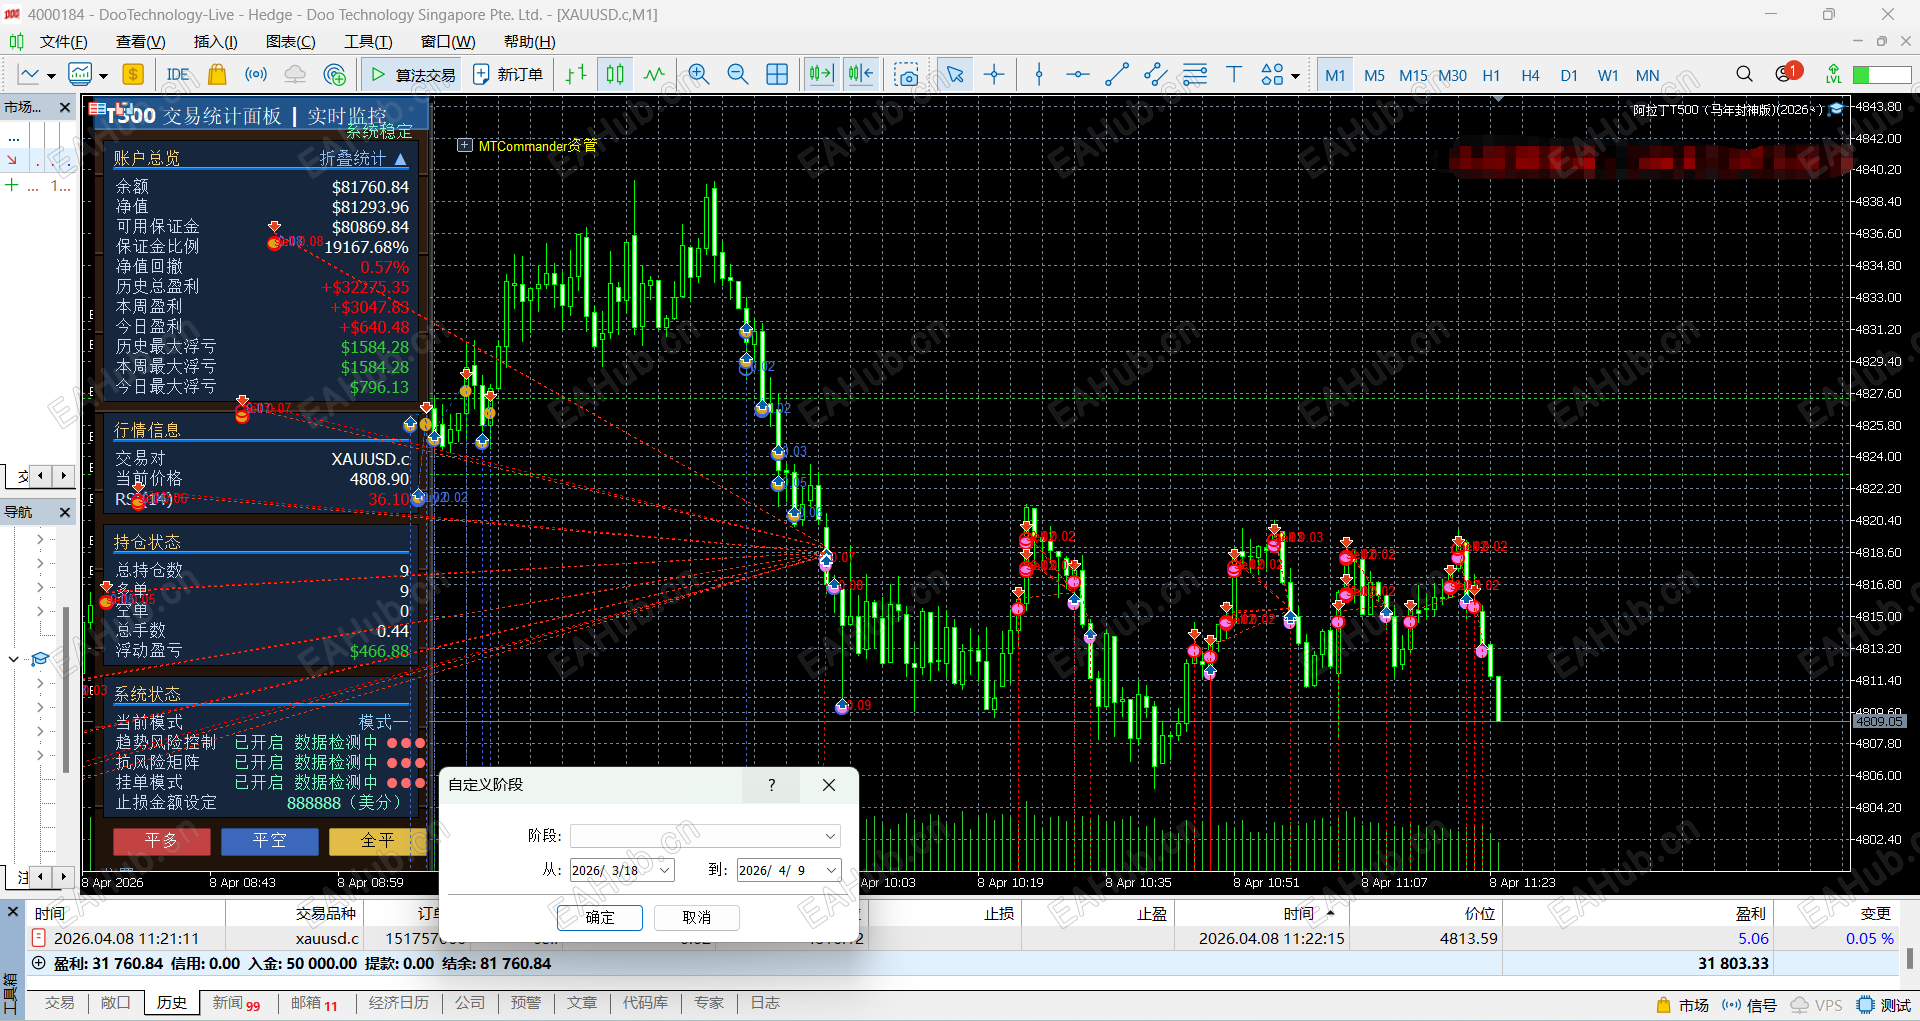The width and height of the screenshot is (1920, 1021).
Task: Confirm dialog with 确定 button
Action: pyautogui.click(x=599, y=917)
